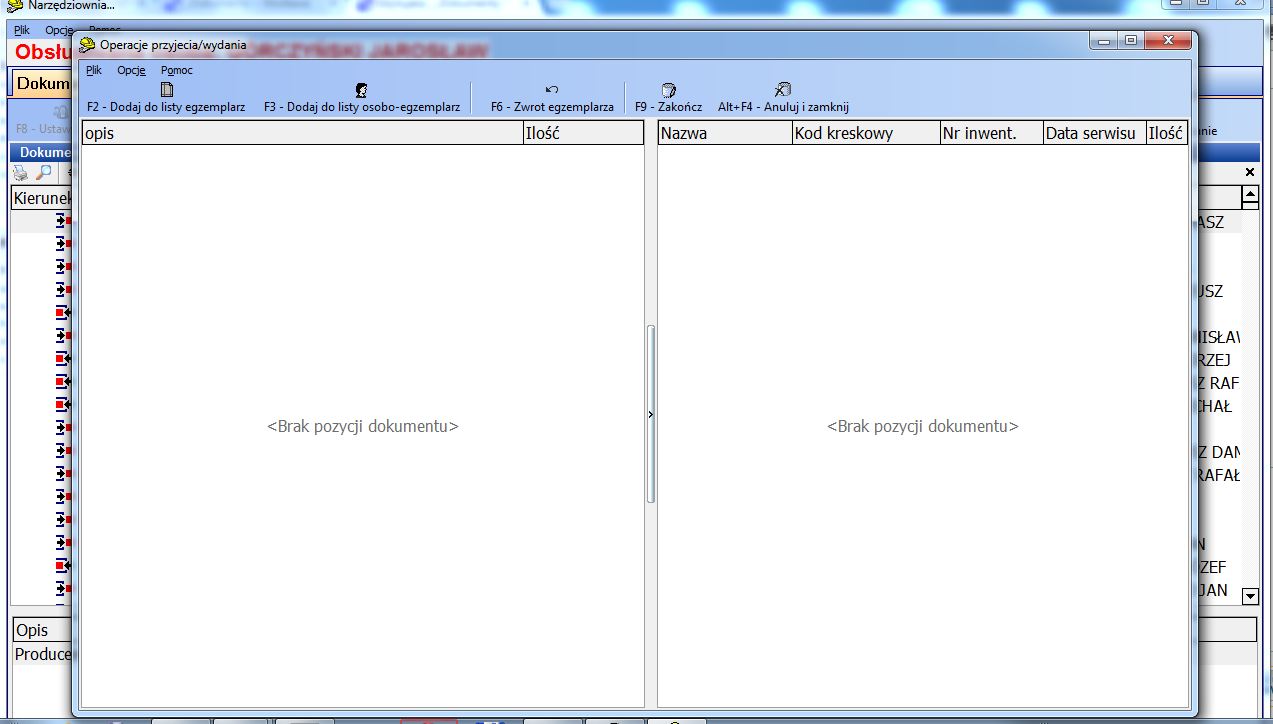Image resolution: width=1273 pixels, height=724 pixels.
Task: Open Pomoc menu in Operacje przyjecia/wydania window
Action: (177, 70)
